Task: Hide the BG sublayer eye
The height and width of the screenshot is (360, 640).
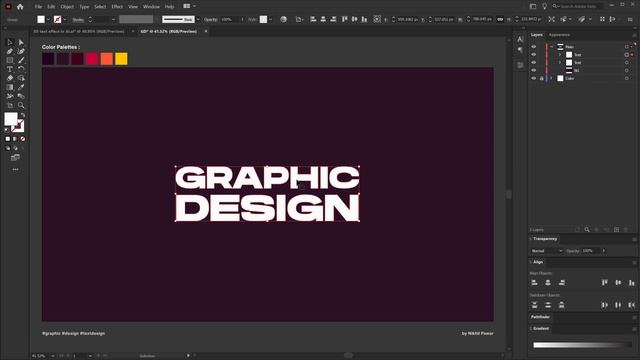Action: coord(533,70)
